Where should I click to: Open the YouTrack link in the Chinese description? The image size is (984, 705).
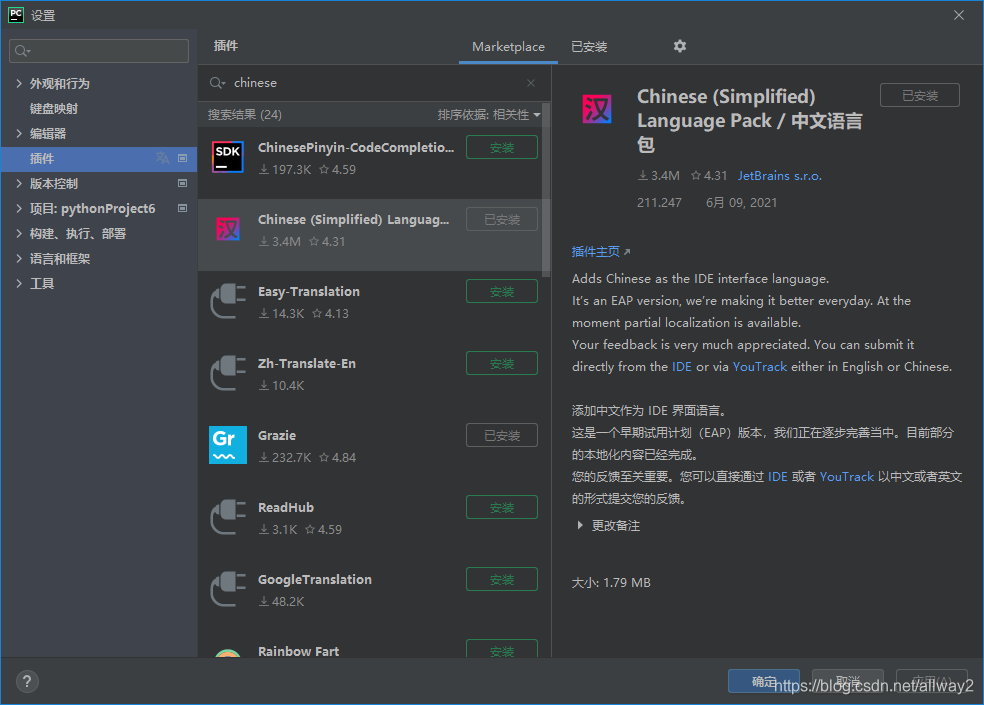(847, 476)
